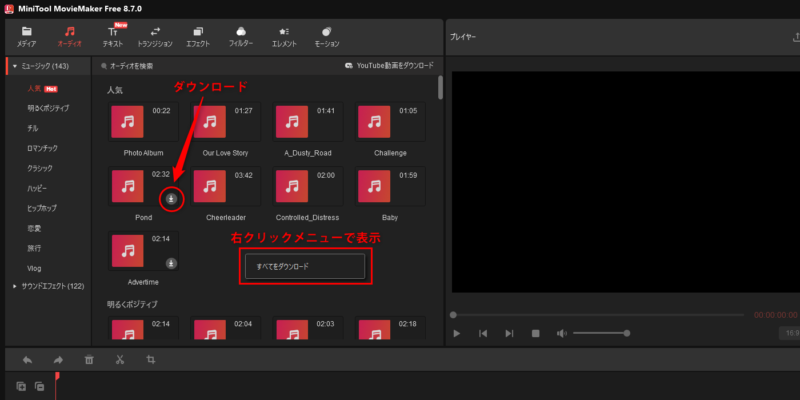Select the ロマンチック category
Screen dimensions: 800x400
coord(43,148)
